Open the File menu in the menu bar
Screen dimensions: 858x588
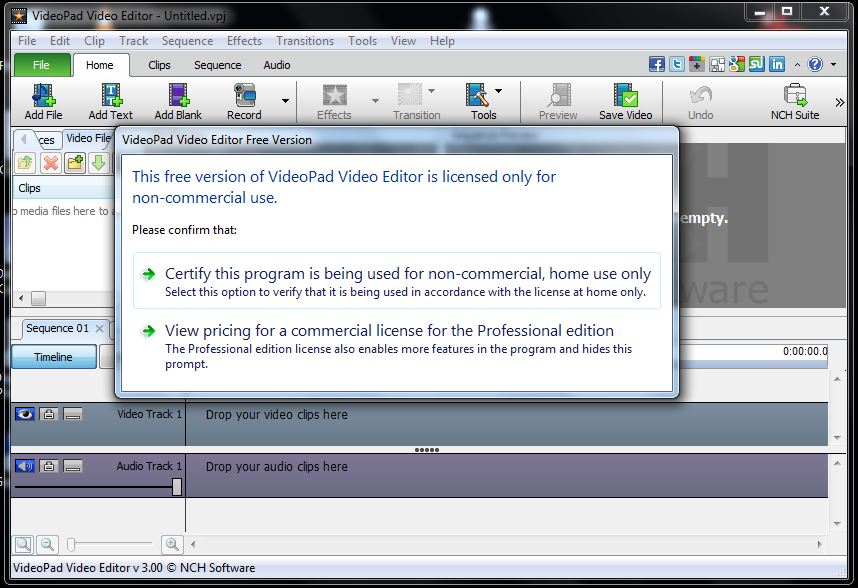point(27,40)
